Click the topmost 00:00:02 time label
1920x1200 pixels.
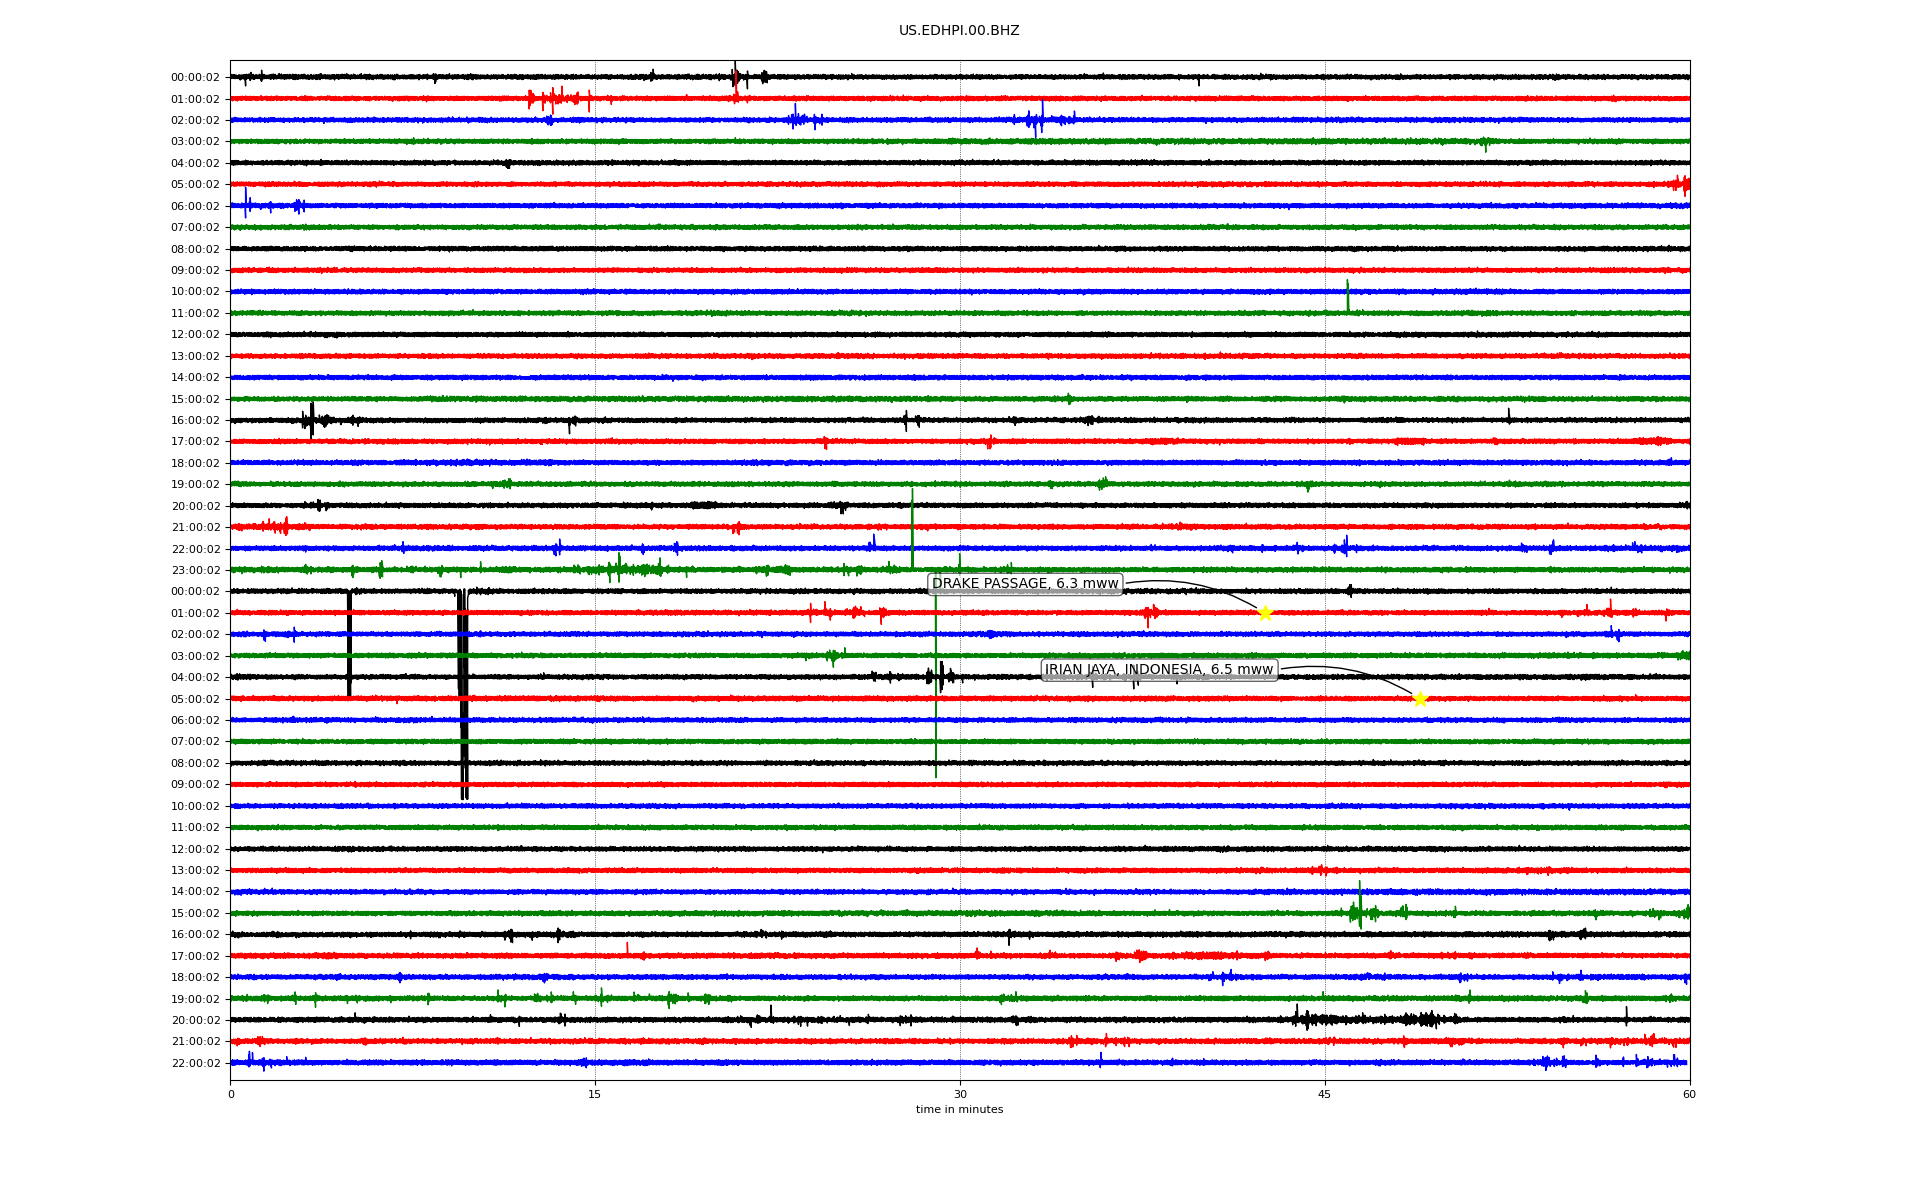pyautogui.click(x=195, y=77)
